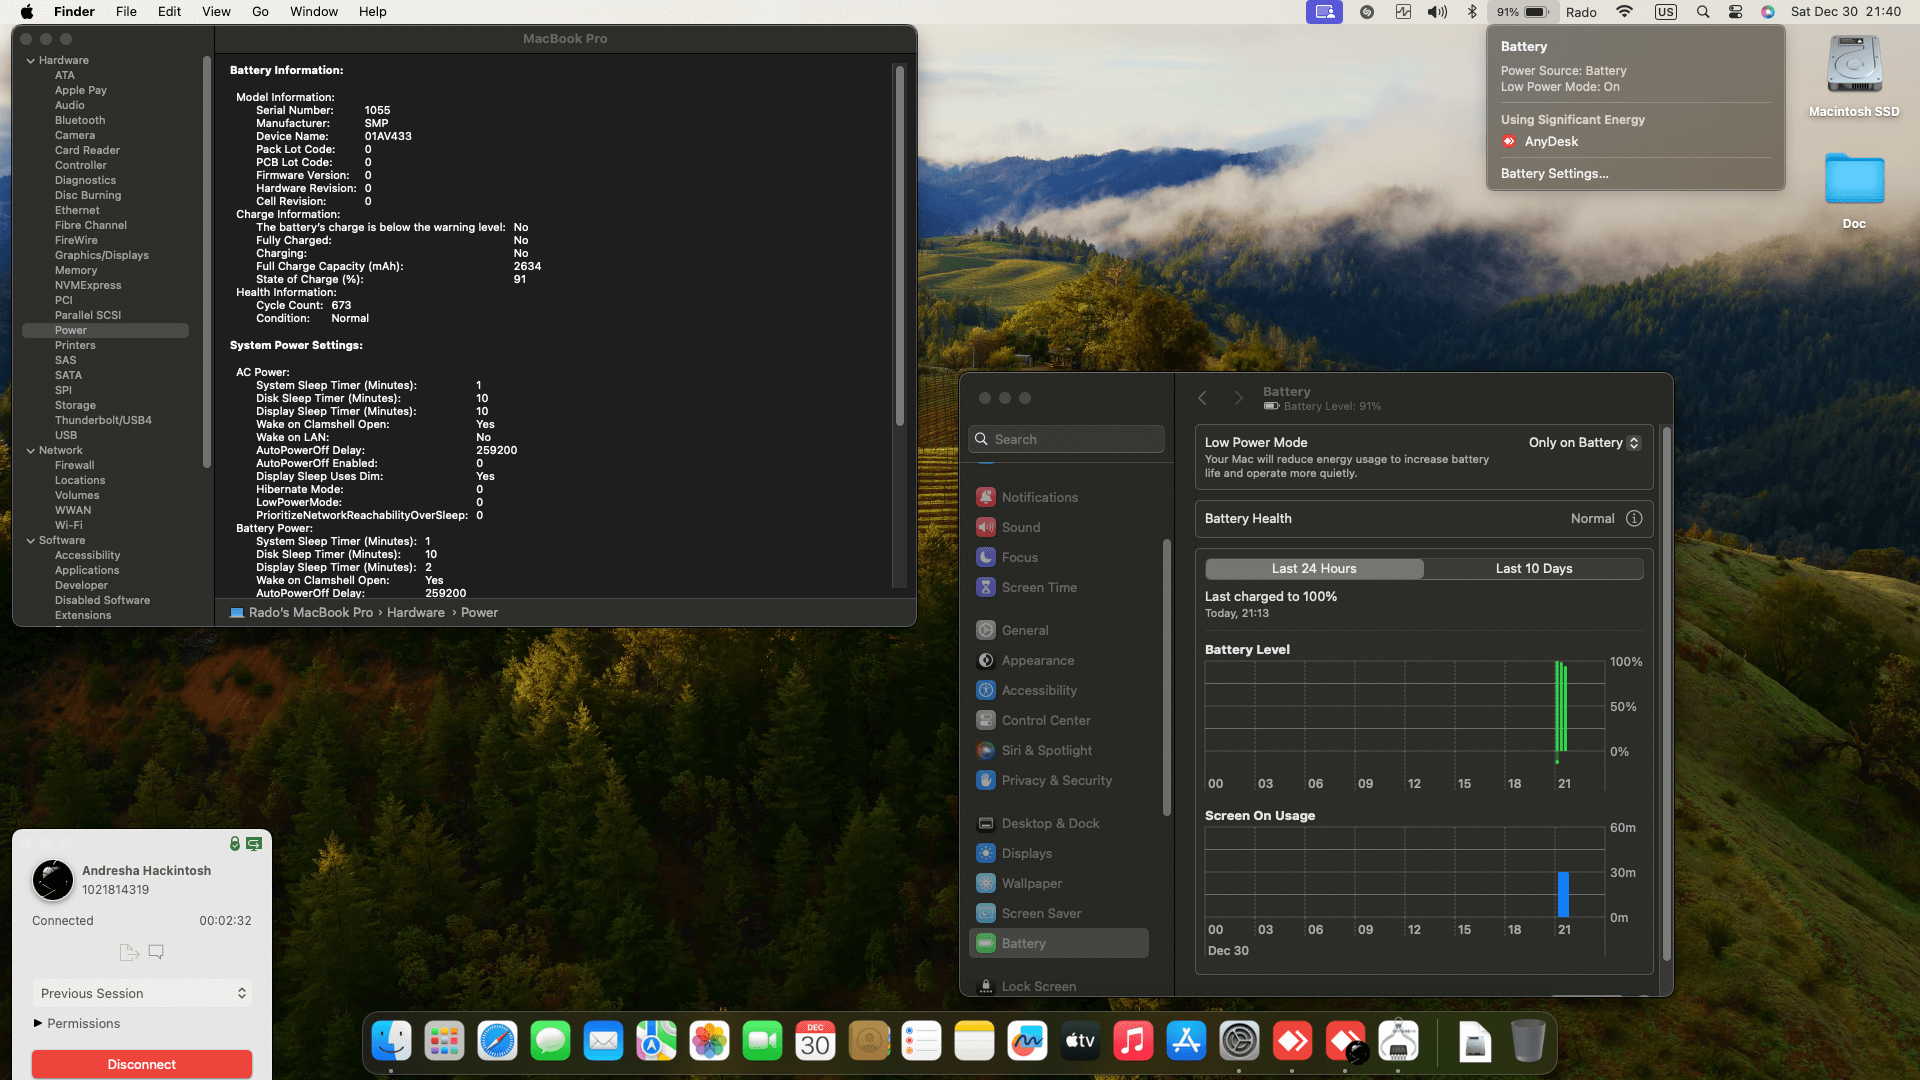
Task: Click the Settings search field
Action: (1067, 439)
